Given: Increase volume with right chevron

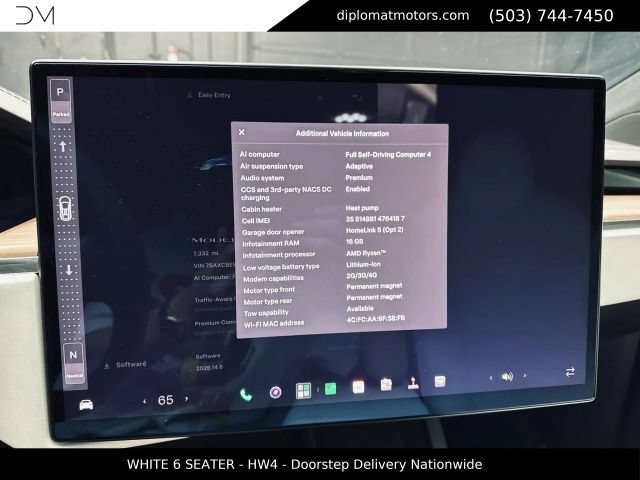Looking at the screenshot, I should [x=524, y=375].
